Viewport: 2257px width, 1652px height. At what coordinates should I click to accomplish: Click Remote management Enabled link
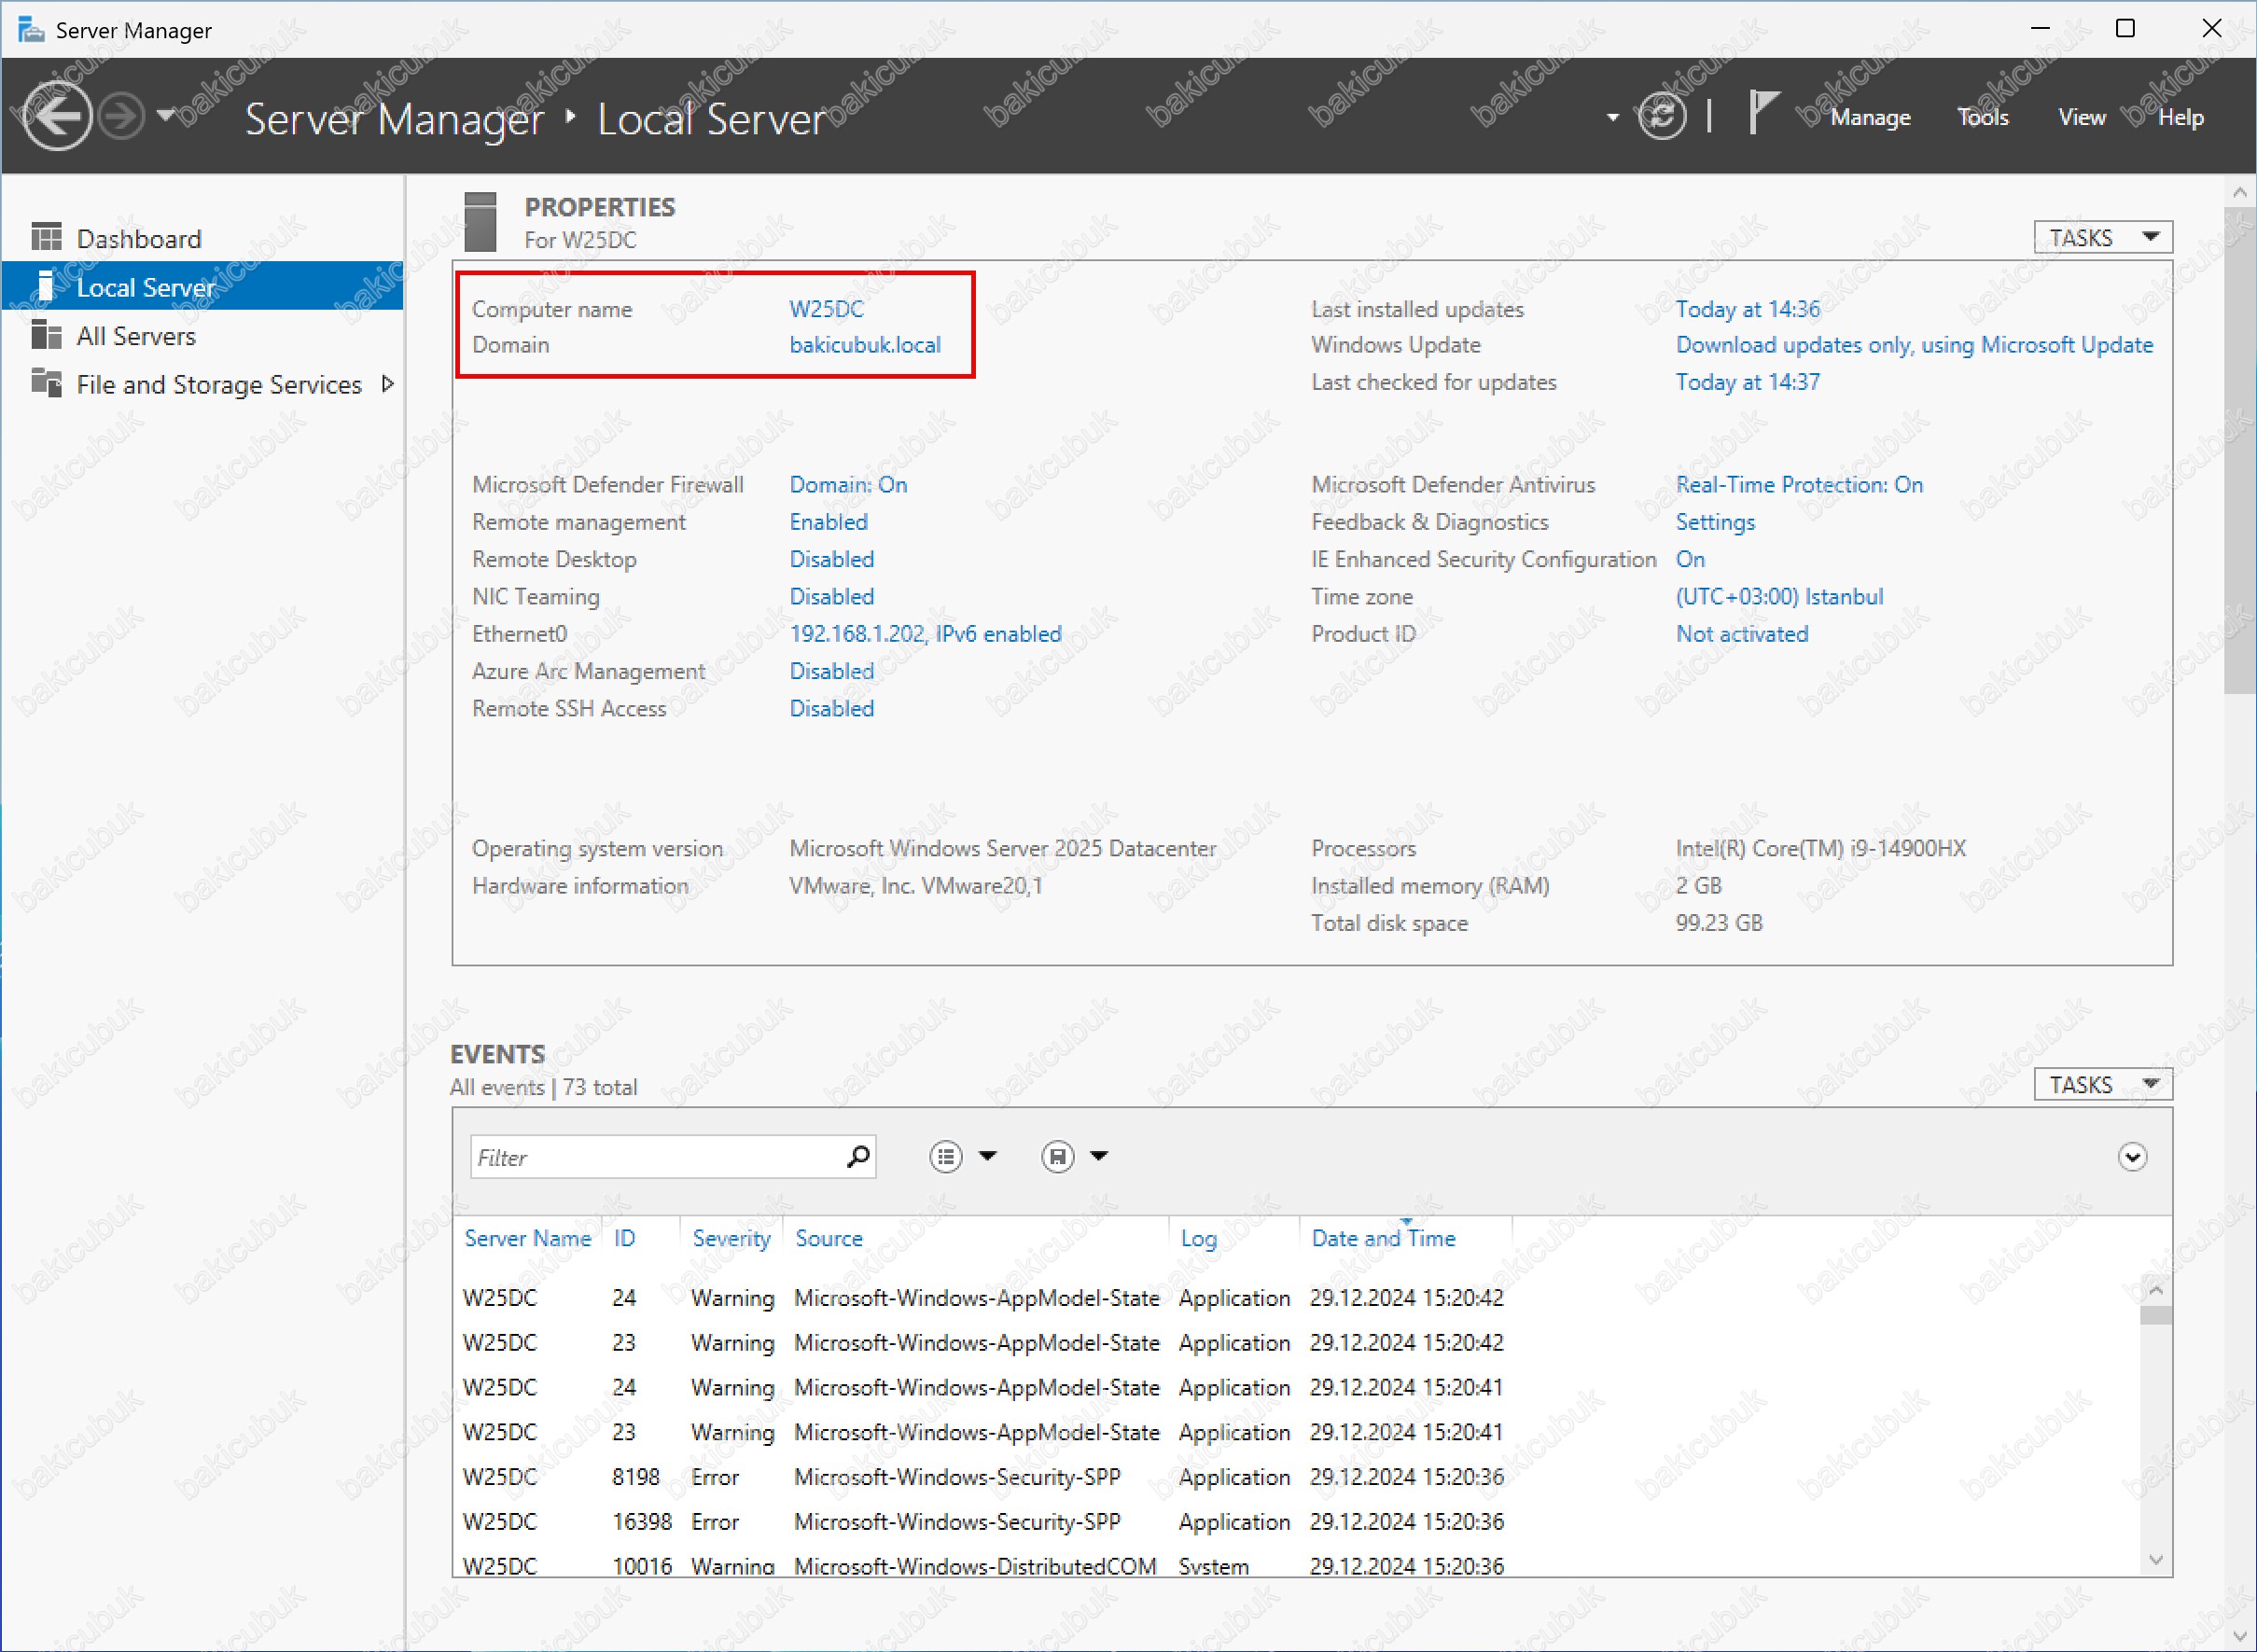(x=828, y=521)
